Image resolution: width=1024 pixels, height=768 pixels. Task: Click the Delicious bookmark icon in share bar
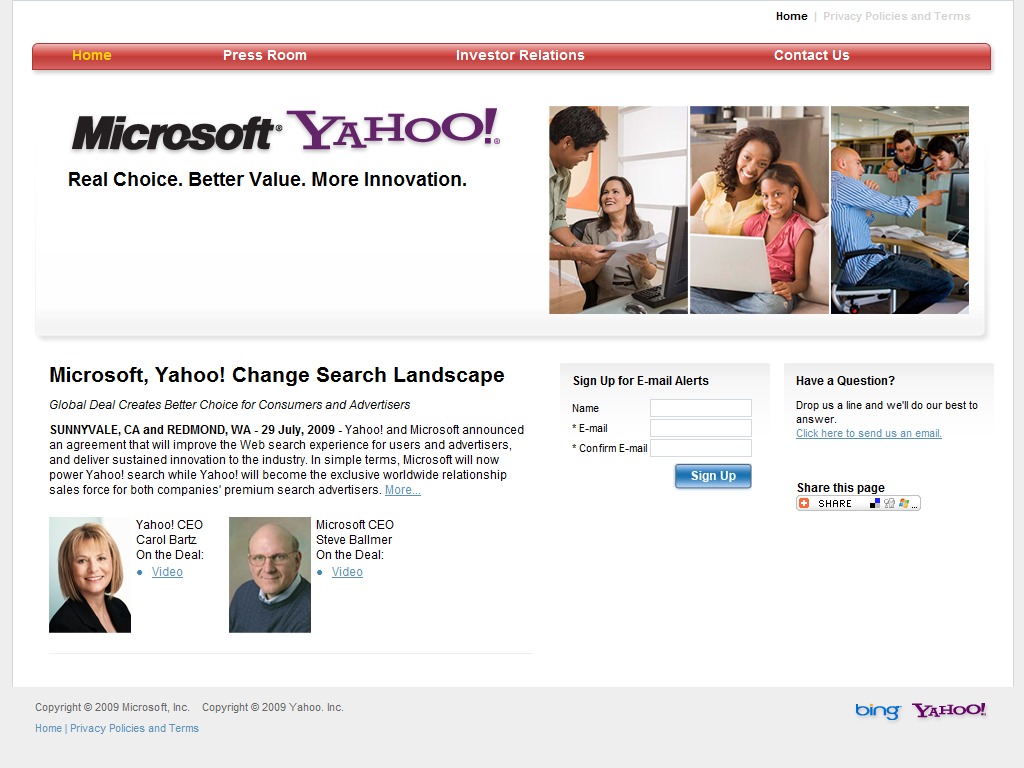pos(874,504)
